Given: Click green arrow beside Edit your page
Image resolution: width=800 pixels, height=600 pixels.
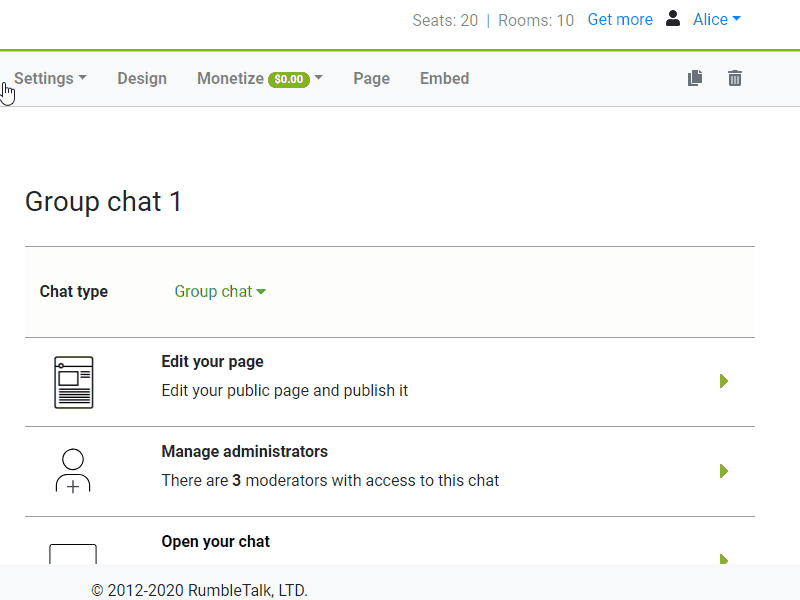Looking at the screenshot, I should 724,381.
